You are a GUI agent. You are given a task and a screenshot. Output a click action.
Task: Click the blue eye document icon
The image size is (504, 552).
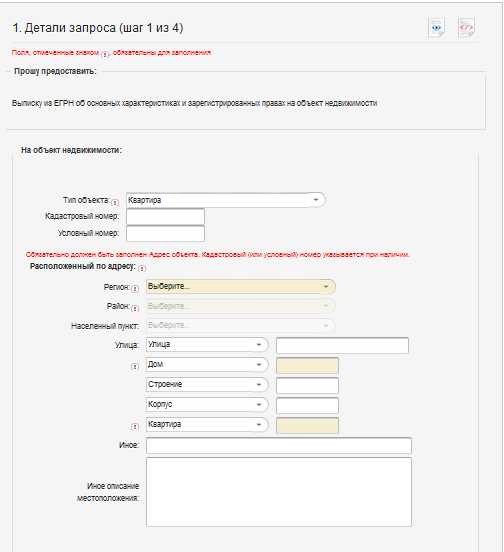point(437,27)
